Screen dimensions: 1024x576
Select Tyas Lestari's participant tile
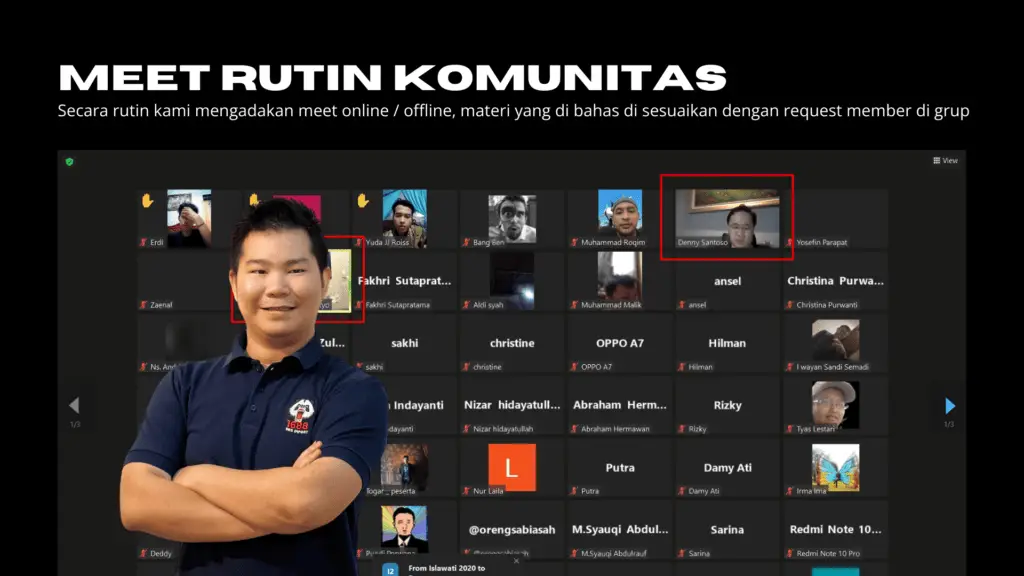point(835,405)
